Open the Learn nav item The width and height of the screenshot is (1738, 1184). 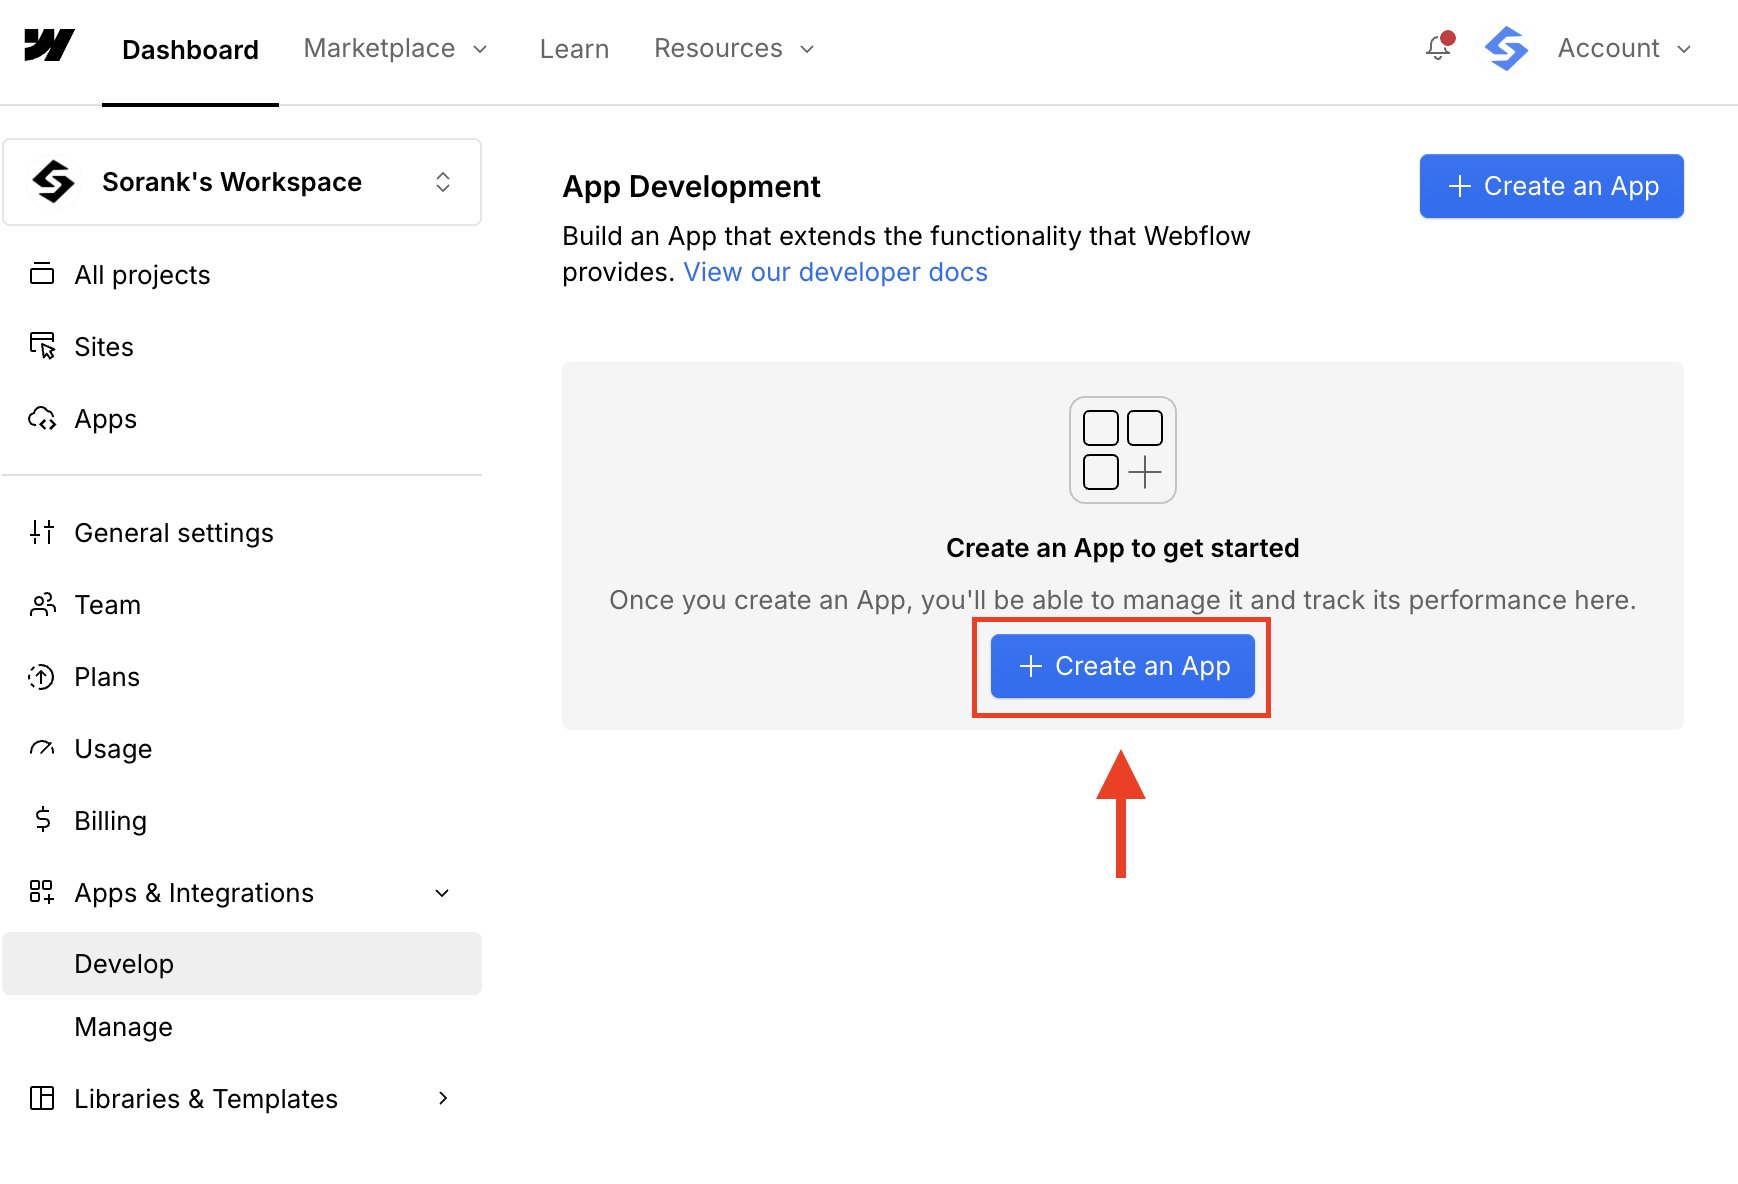pos(574,49)
